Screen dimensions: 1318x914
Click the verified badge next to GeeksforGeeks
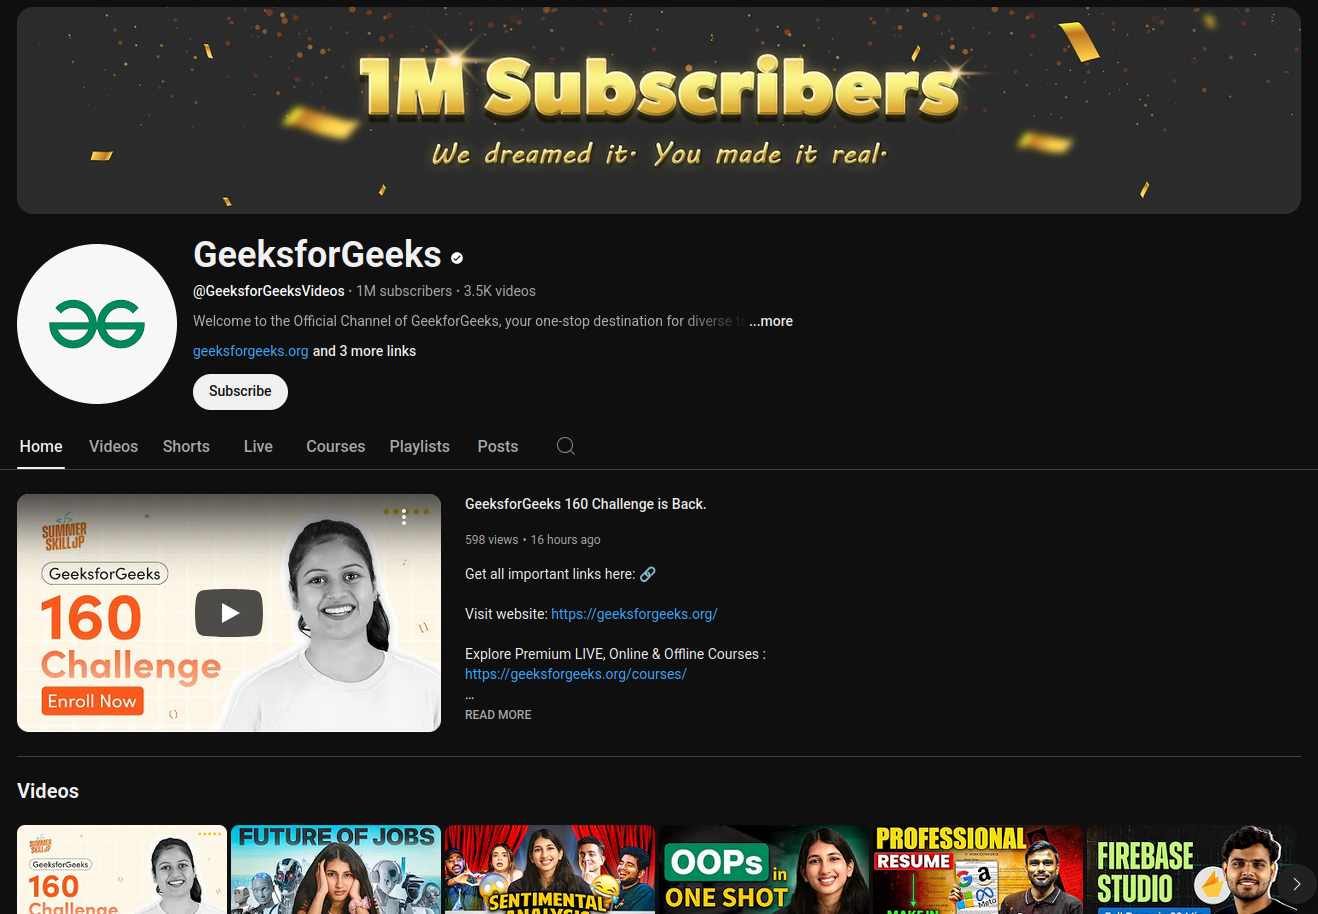point(457,258)
